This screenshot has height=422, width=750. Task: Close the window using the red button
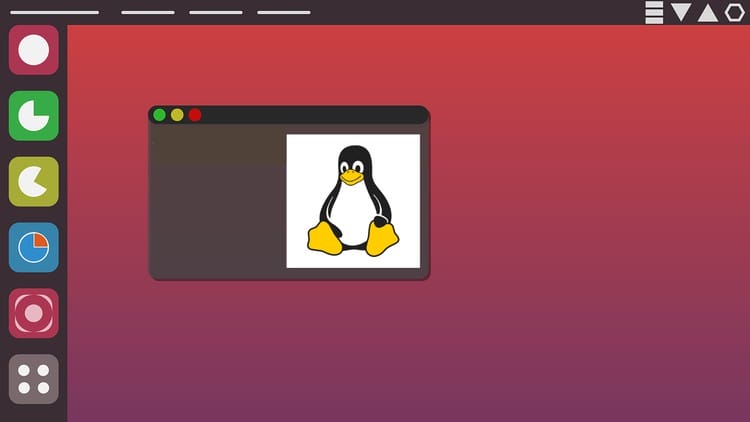pyautogui.click(x=195, y=115)
